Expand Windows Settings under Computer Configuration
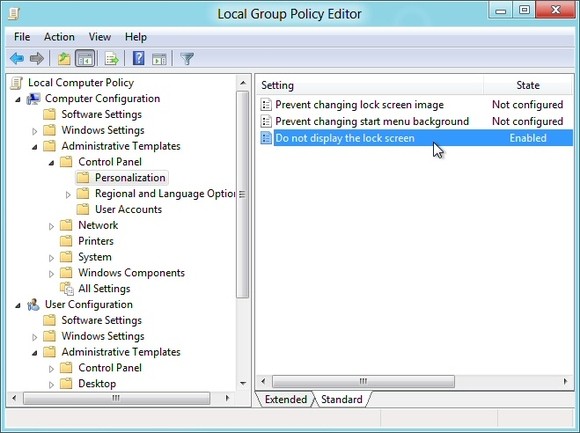 34,131
